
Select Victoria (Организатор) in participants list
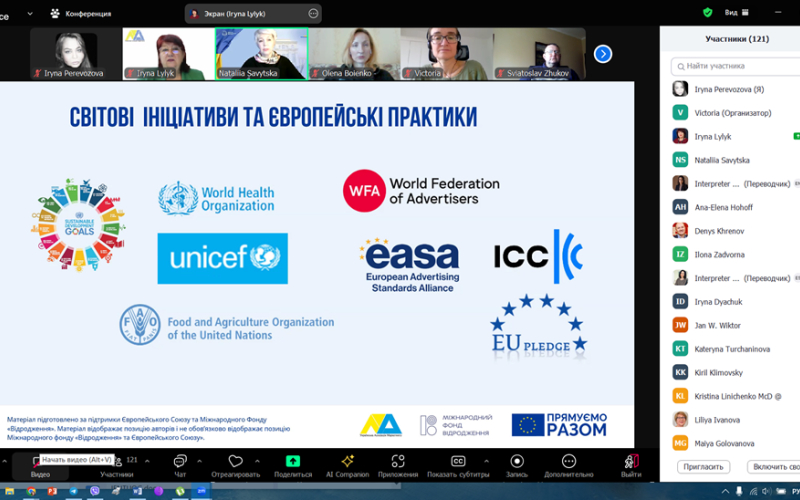(733, 113)
